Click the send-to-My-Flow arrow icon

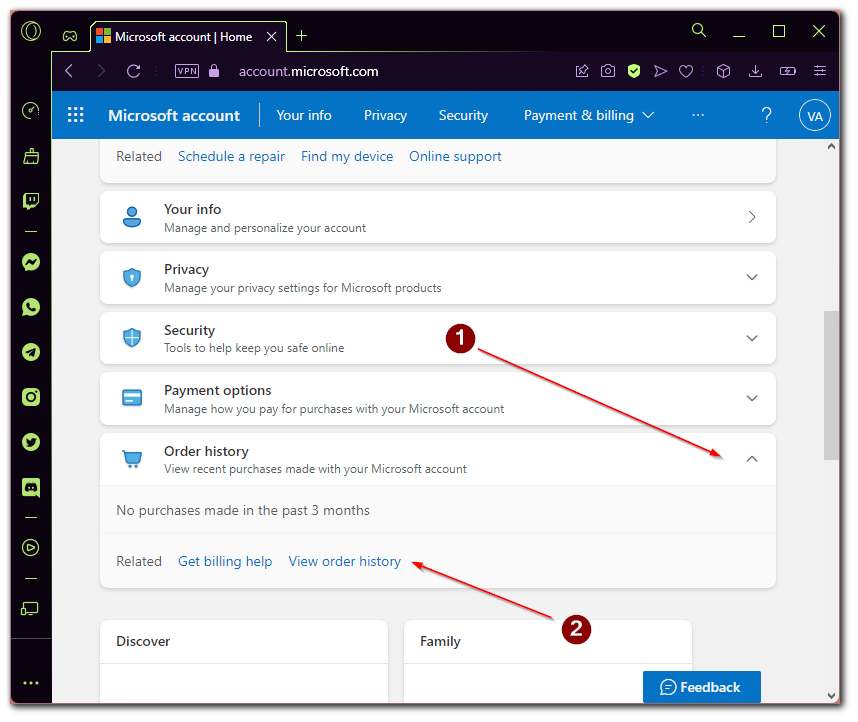660,71
